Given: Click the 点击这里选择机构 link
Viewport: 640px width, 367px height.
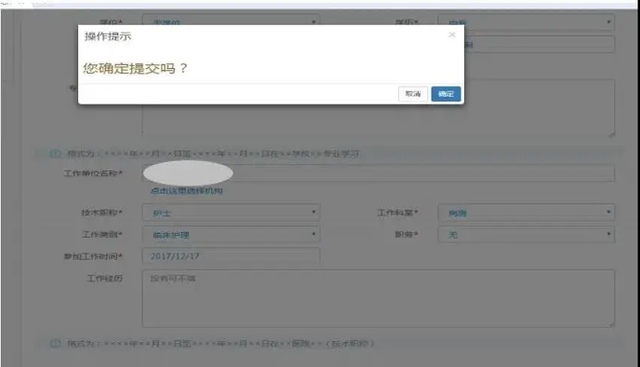Looking at the screenshot, I should [187, 191].
